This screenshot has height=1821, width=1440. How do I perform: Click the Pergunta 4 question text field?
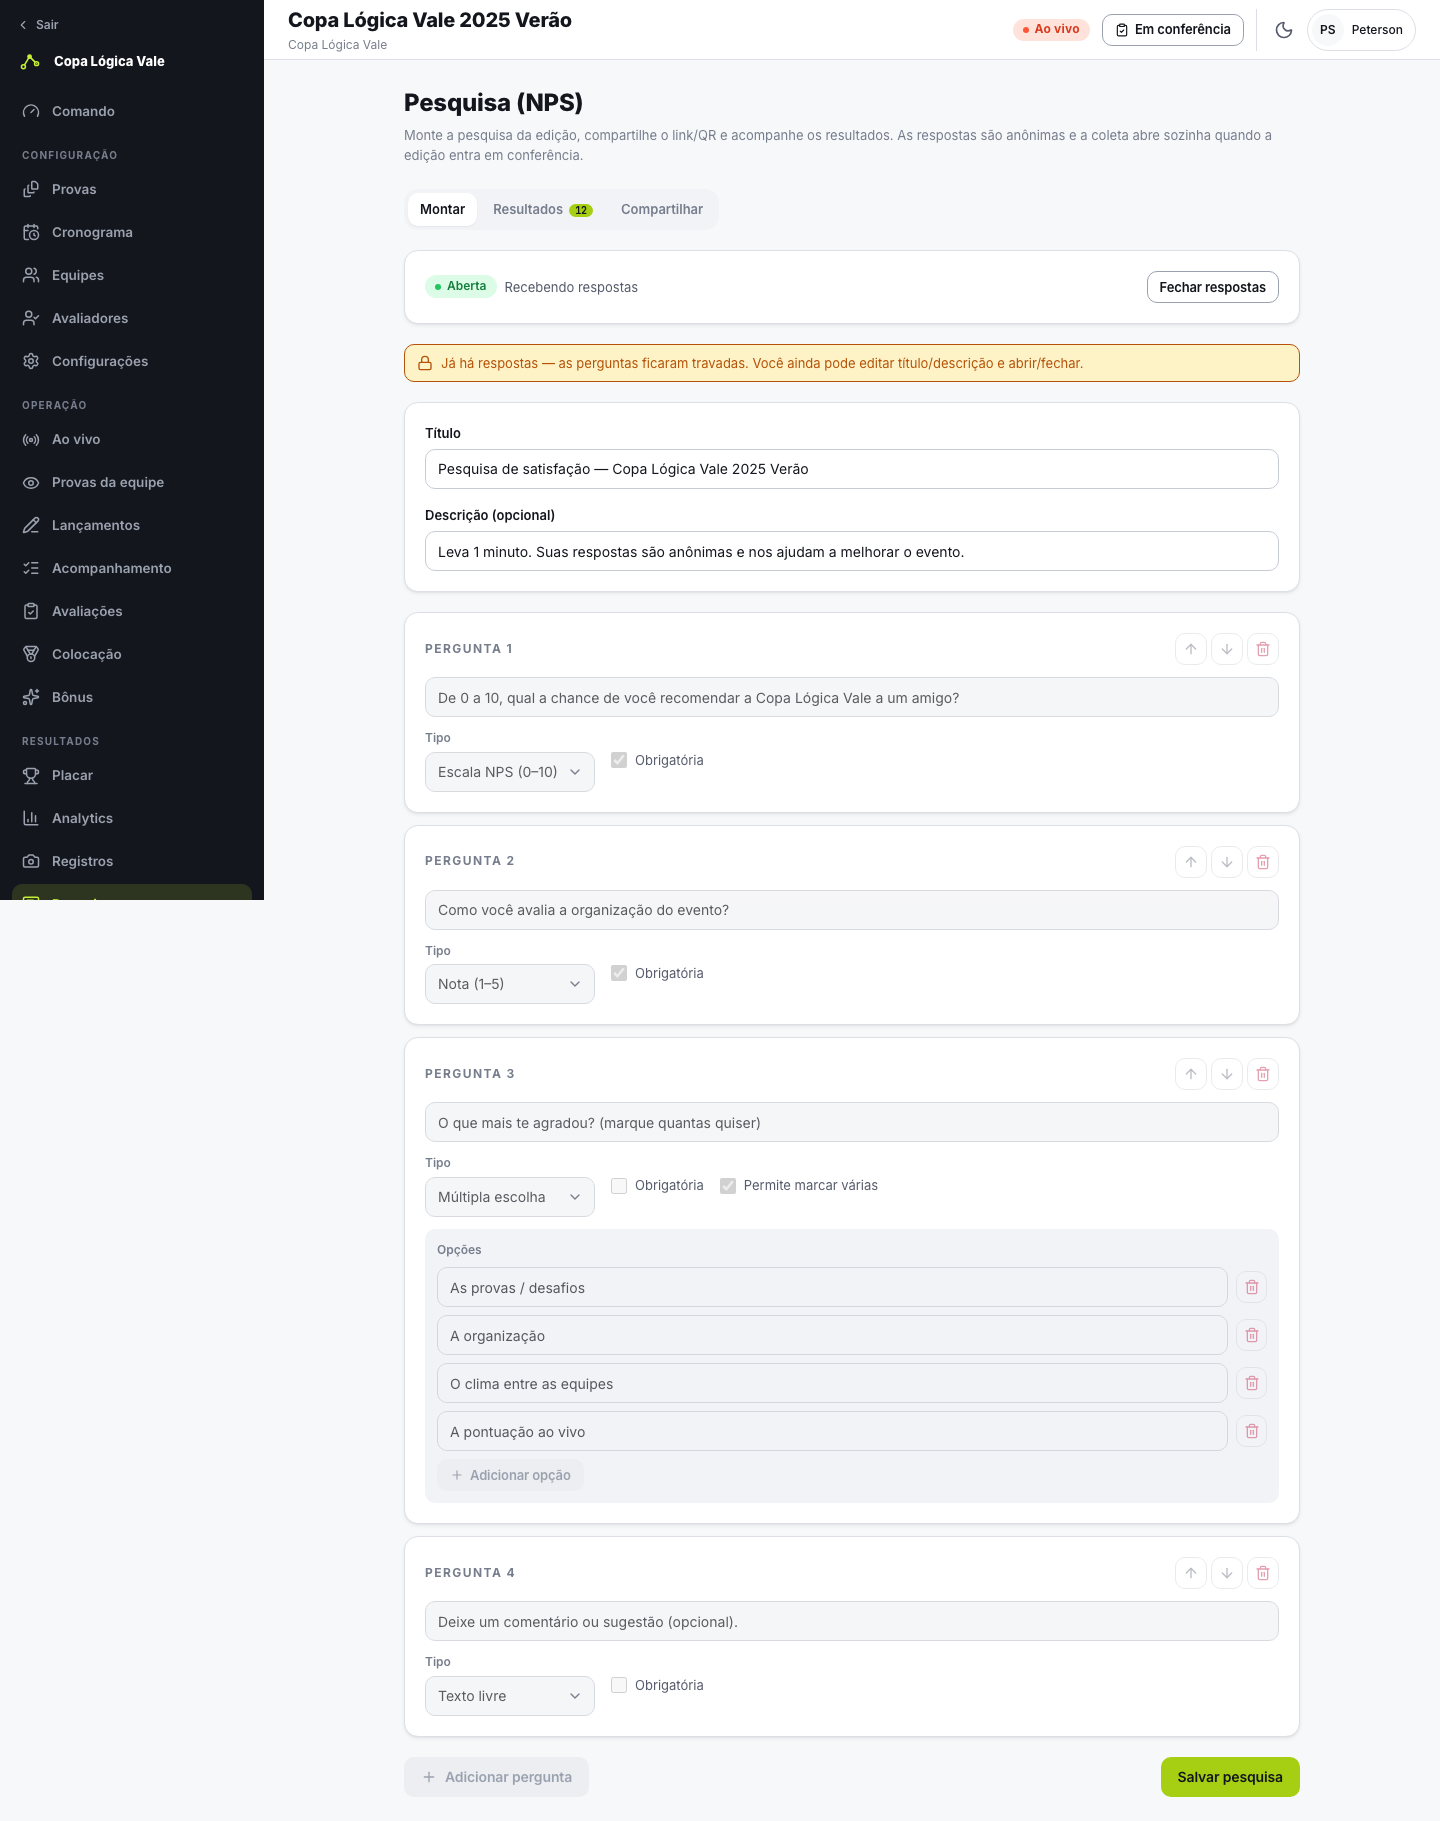(x=852, y=1621)
